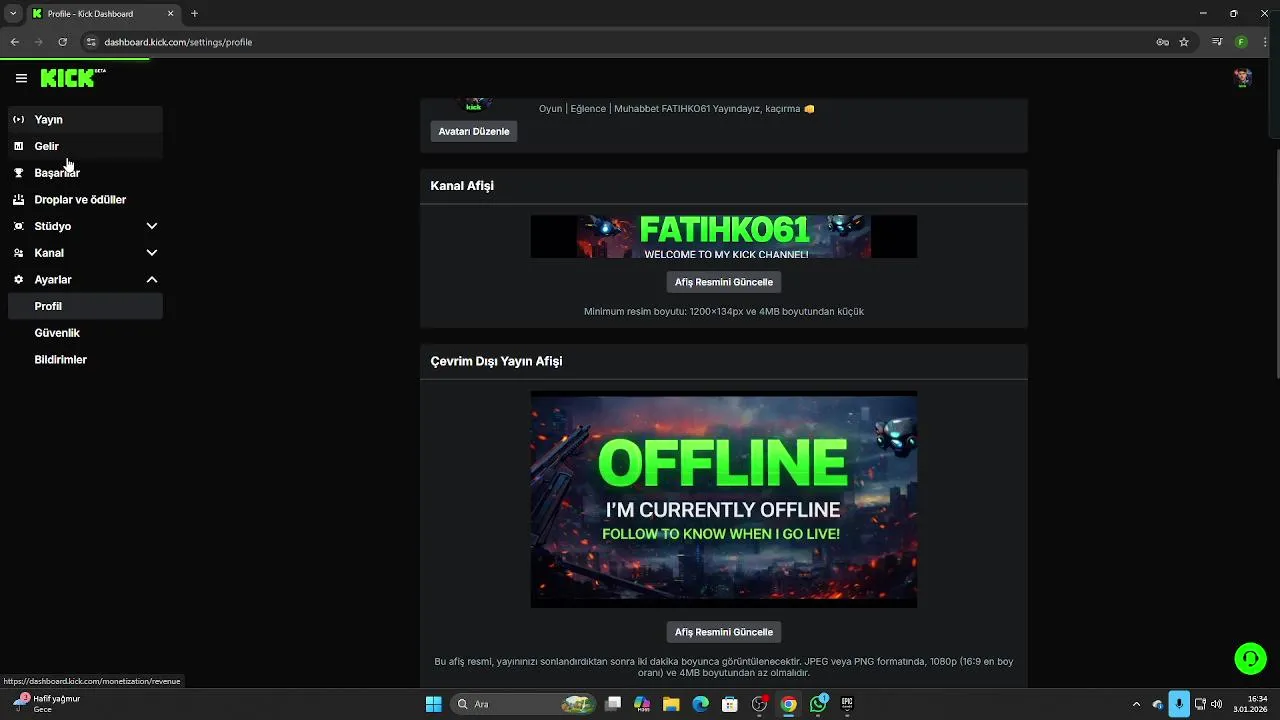Click the address bar URL field
1280x720 pixels.
620,42
